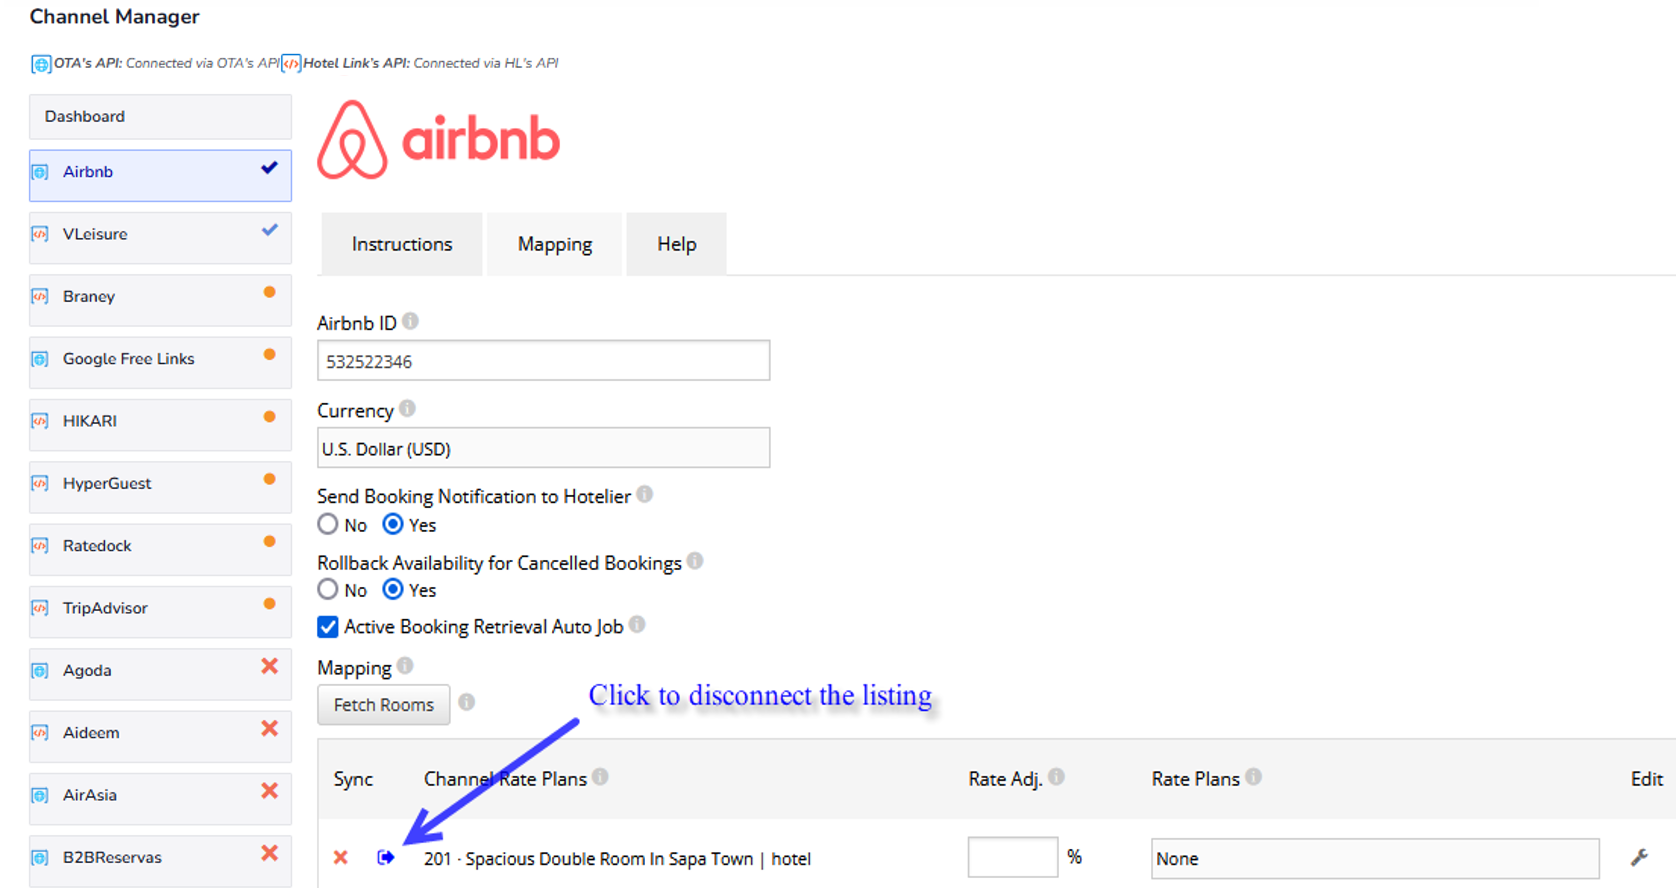Select Braney channel in sidebar

[x=160, y=299]
